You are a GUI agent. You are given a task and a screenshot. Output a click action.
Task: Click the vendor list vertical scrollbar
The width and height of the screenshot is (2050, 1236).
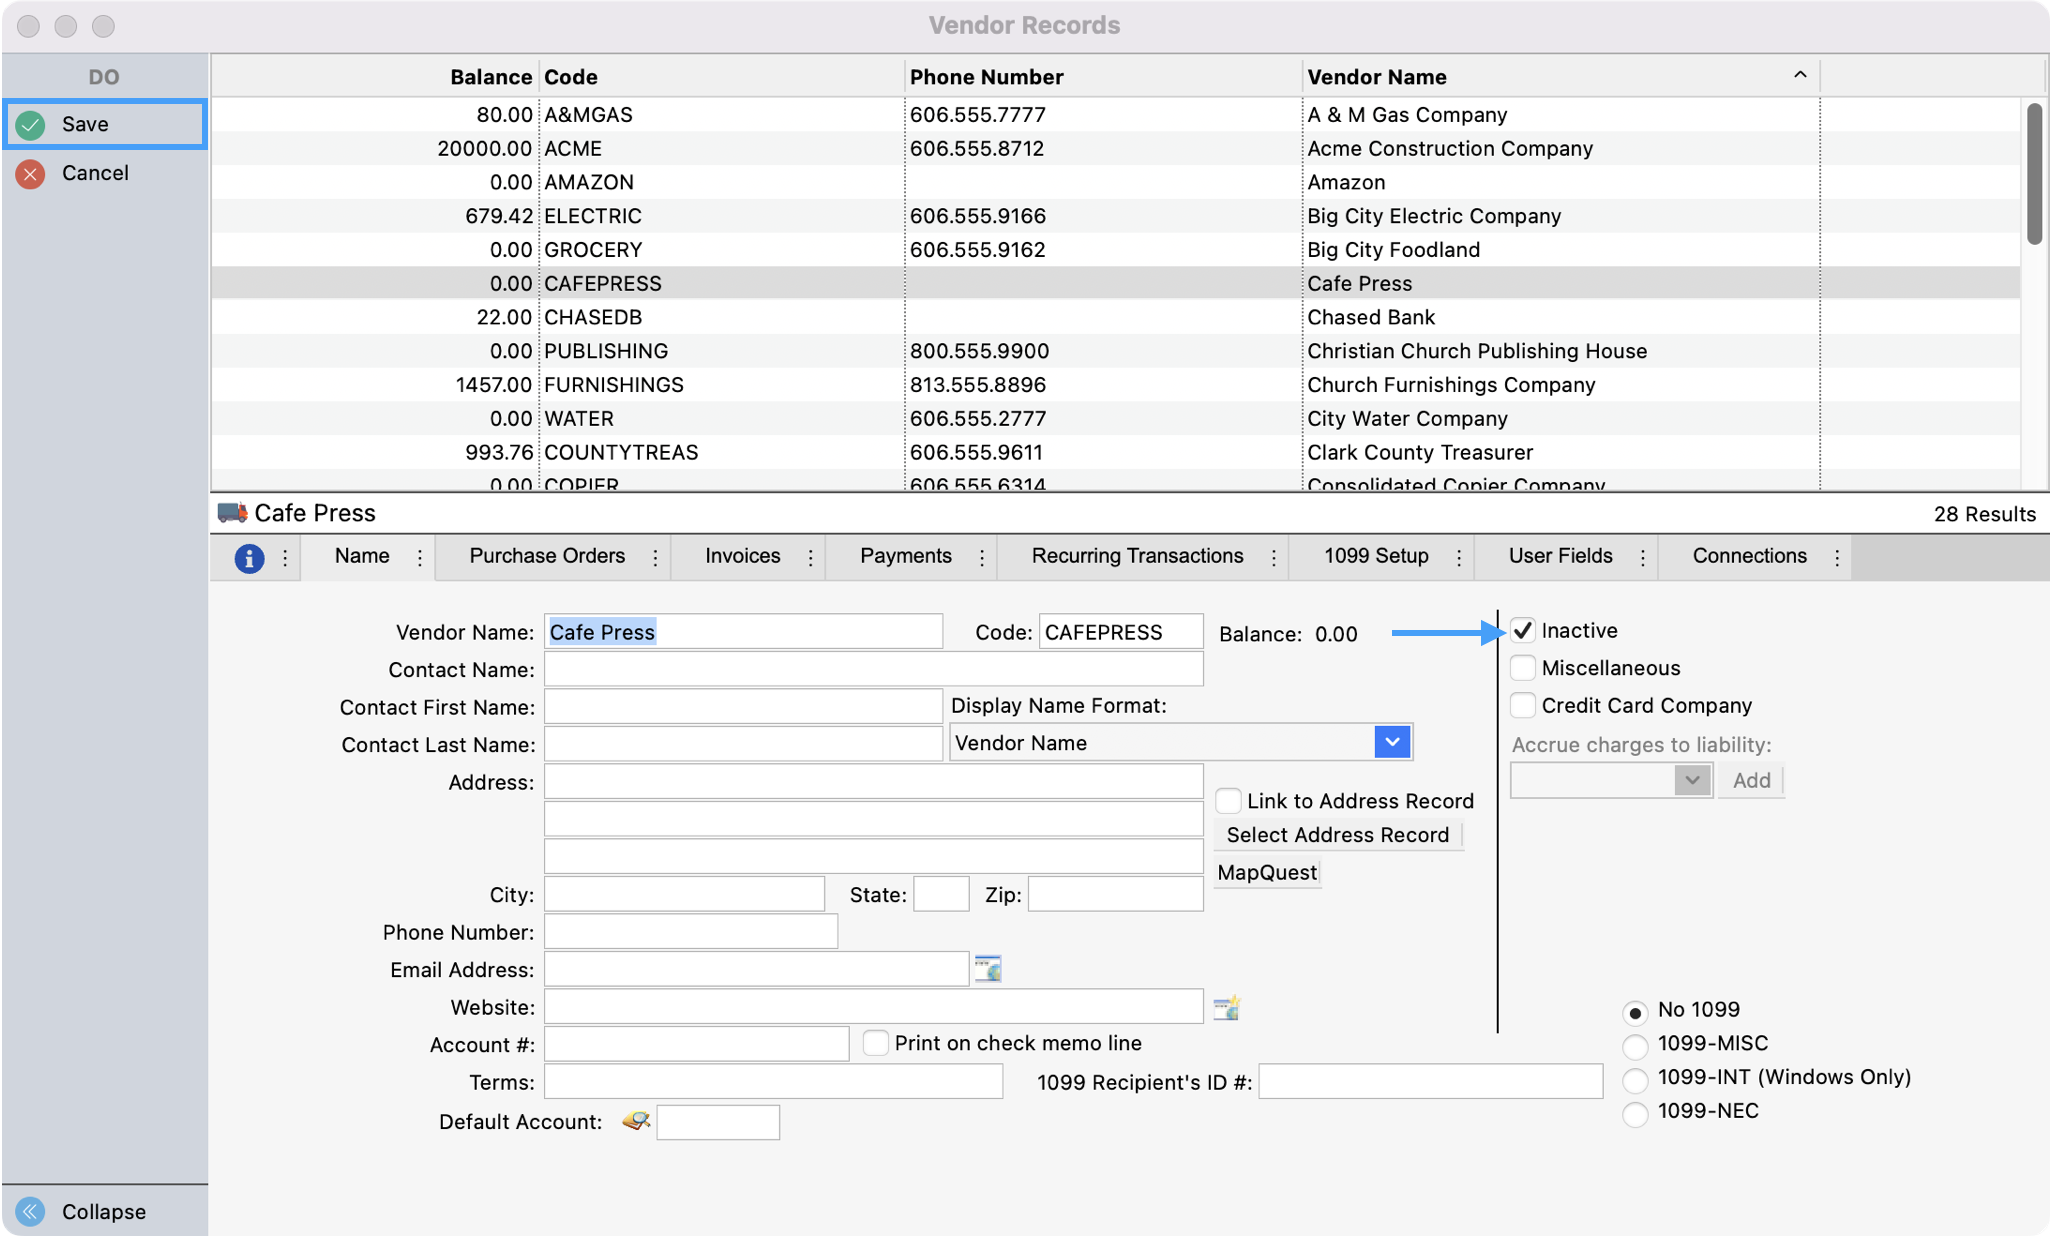(x=2034, y=175)
